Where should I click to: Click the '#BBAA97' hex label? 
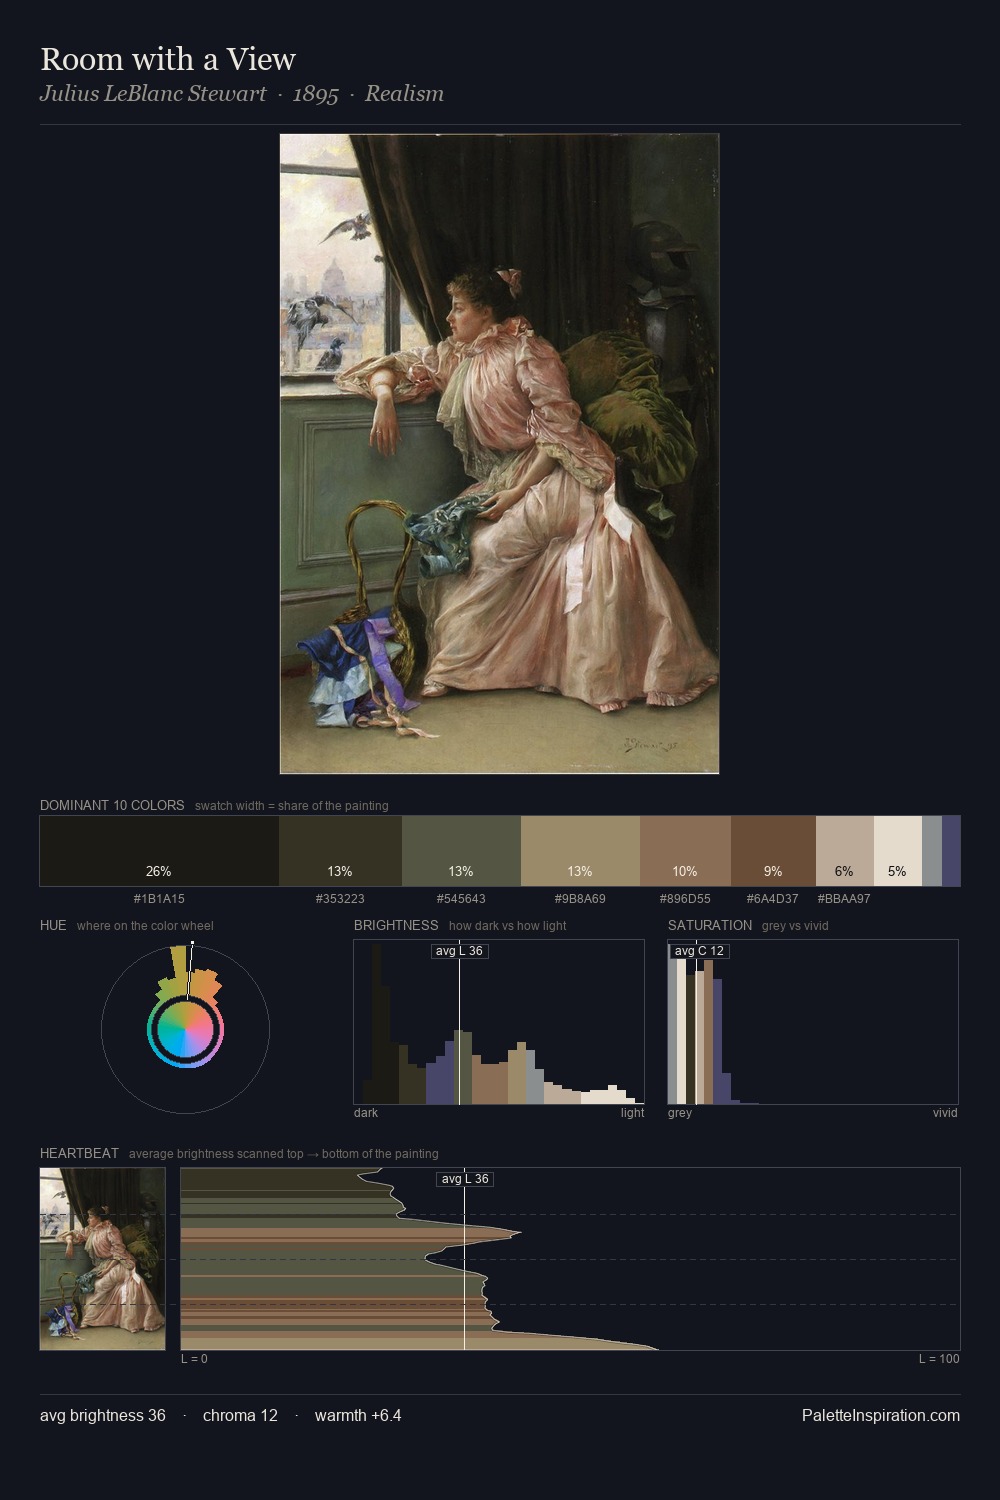pos(844,899)
